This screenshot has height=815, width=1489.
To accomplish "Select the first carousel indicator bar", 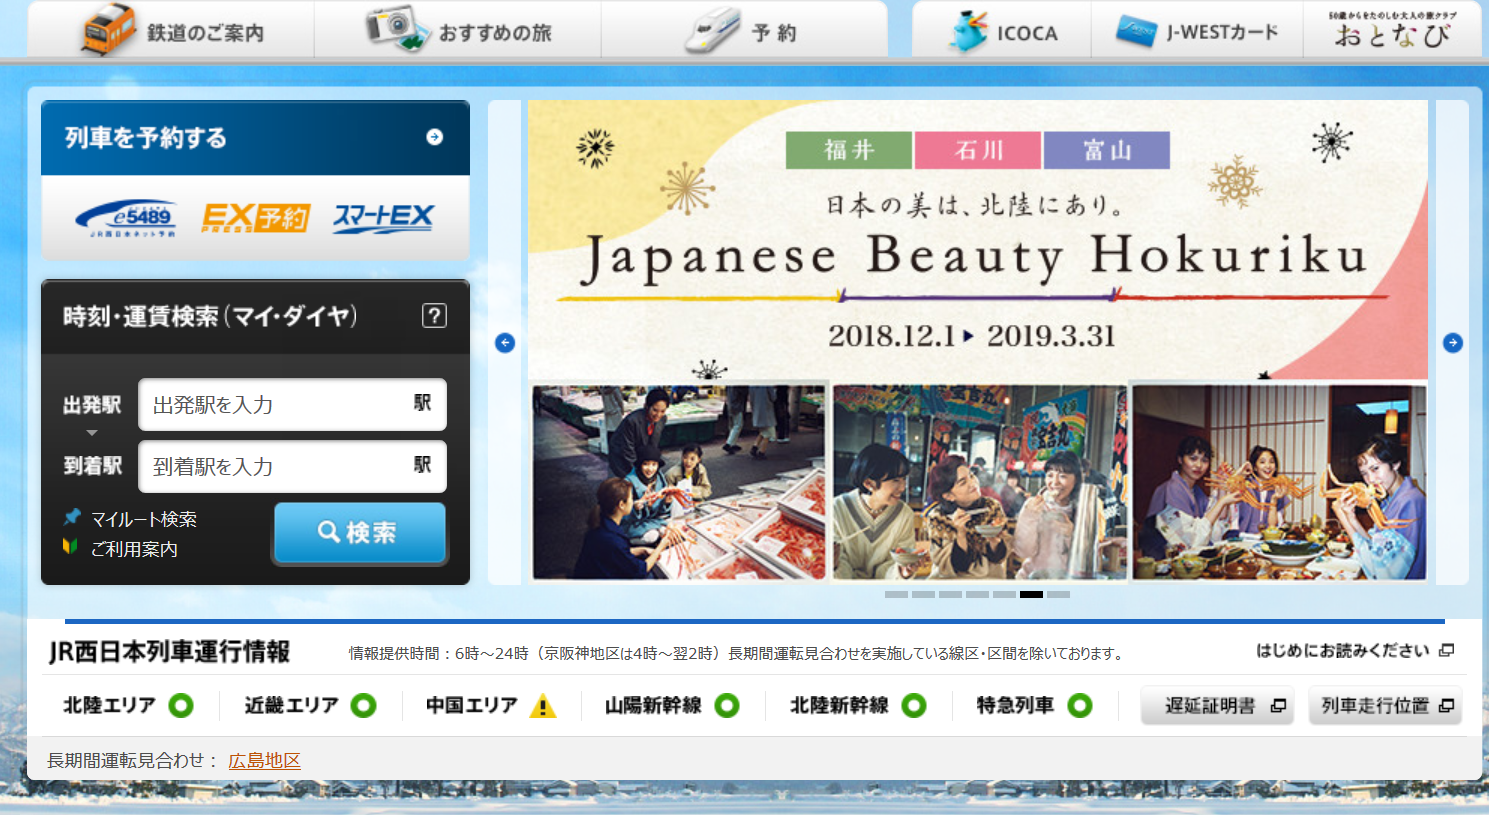I will [x=896, y=595].
